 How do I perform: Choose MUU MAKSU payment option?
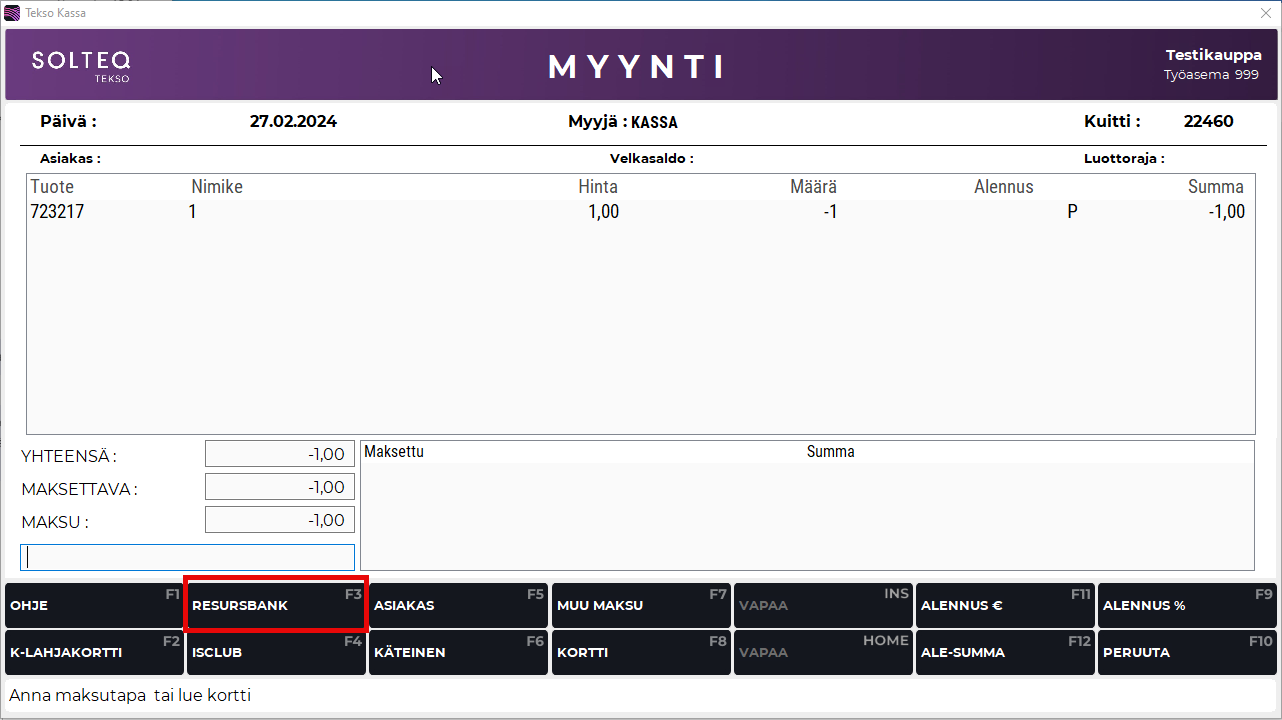(x=641, y=606)
